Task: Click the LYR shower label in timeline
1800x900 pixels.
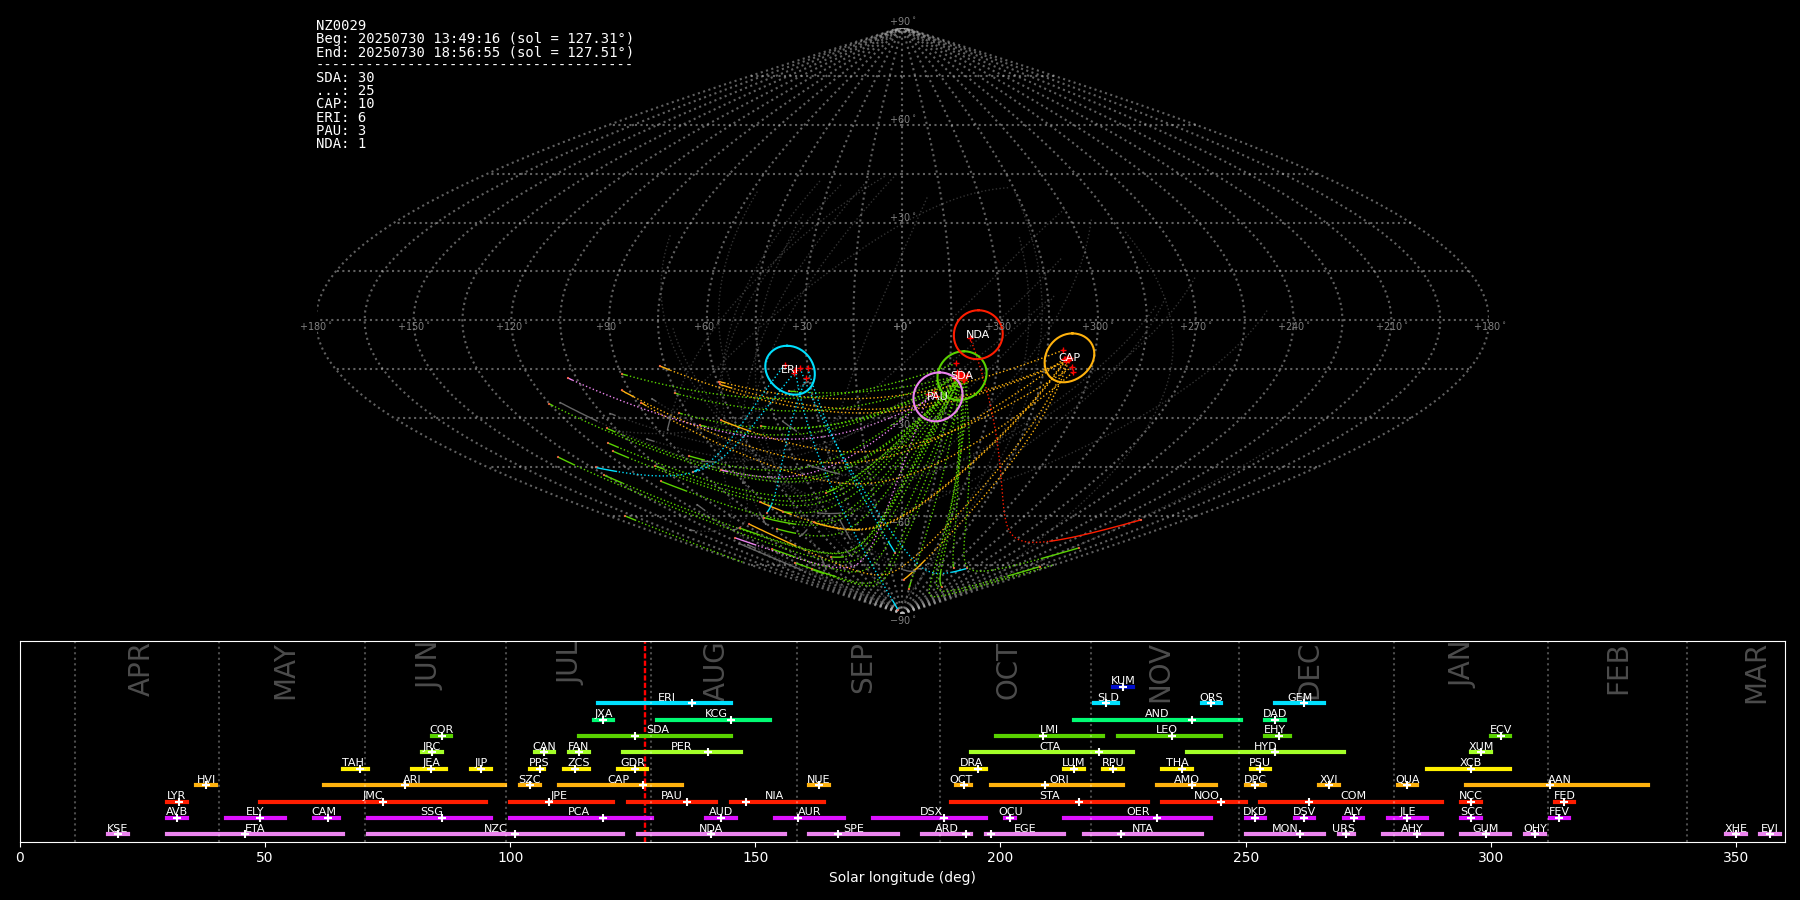Action: [176, 796]
